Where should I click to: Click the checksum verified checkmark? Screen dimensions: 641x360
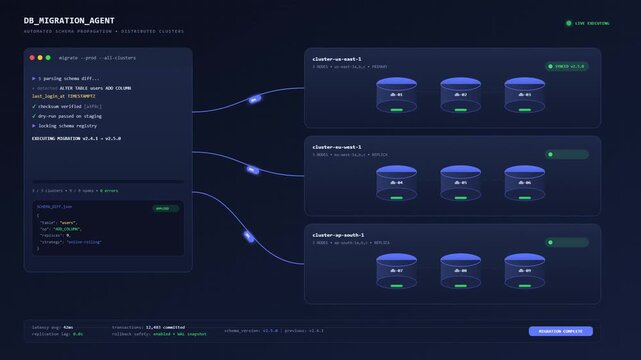34,106
